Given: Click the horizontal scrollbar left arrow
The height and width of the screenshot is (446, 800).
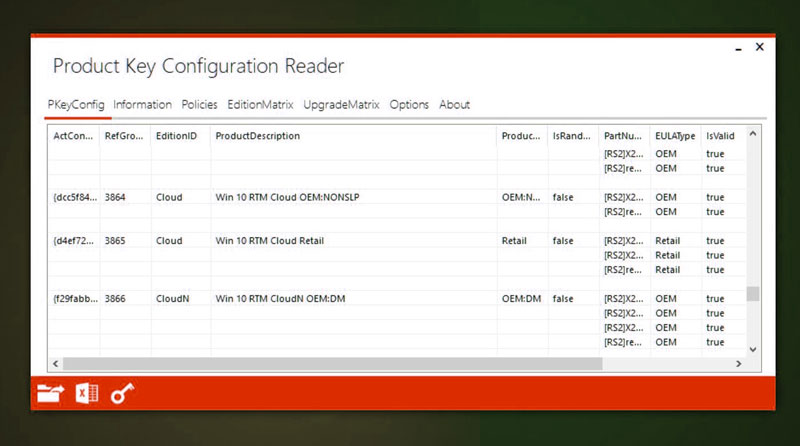Looking at the screenshot, I should [x=54, y=363].
